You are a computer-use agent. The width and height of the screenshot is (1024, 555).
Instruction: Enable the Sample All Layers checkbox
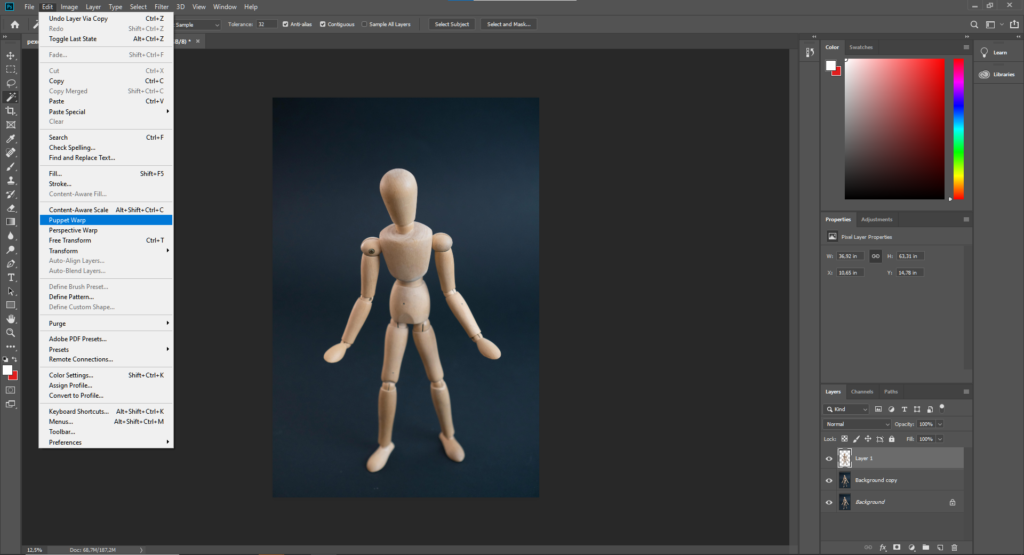coord(364,24)
